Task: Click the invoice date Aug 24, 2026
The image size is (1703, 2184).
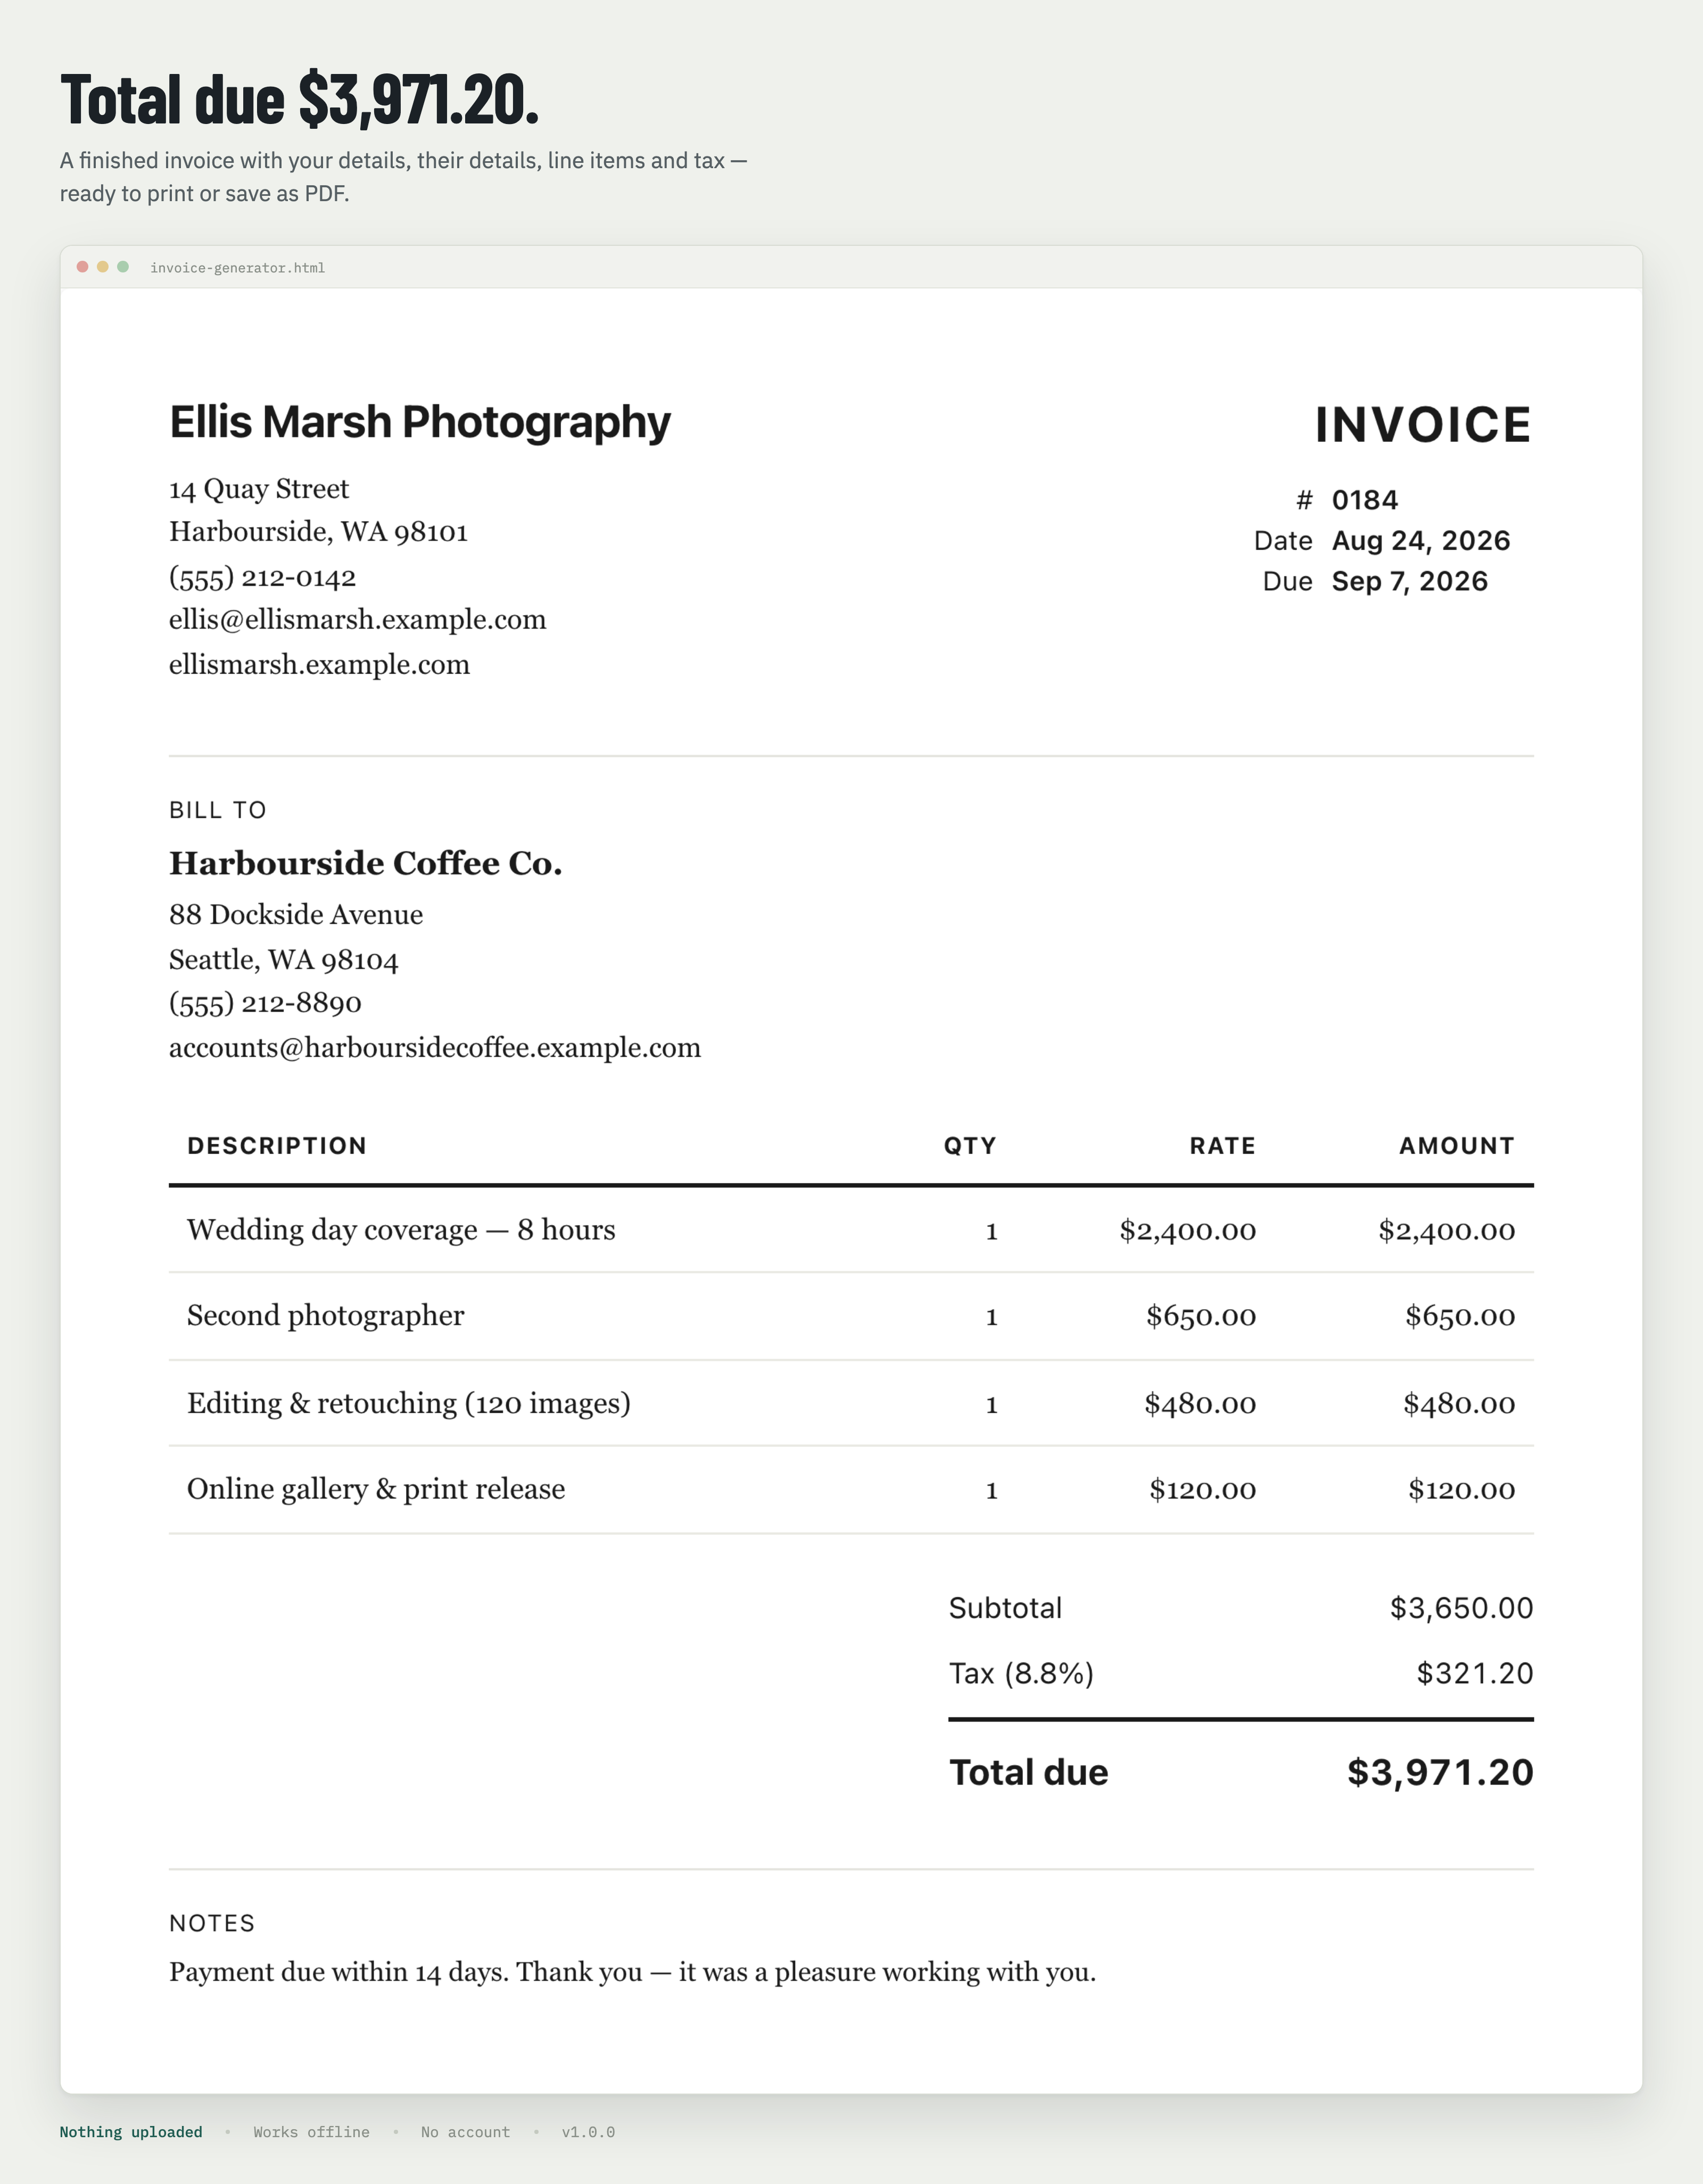Action: (1421, 541)
